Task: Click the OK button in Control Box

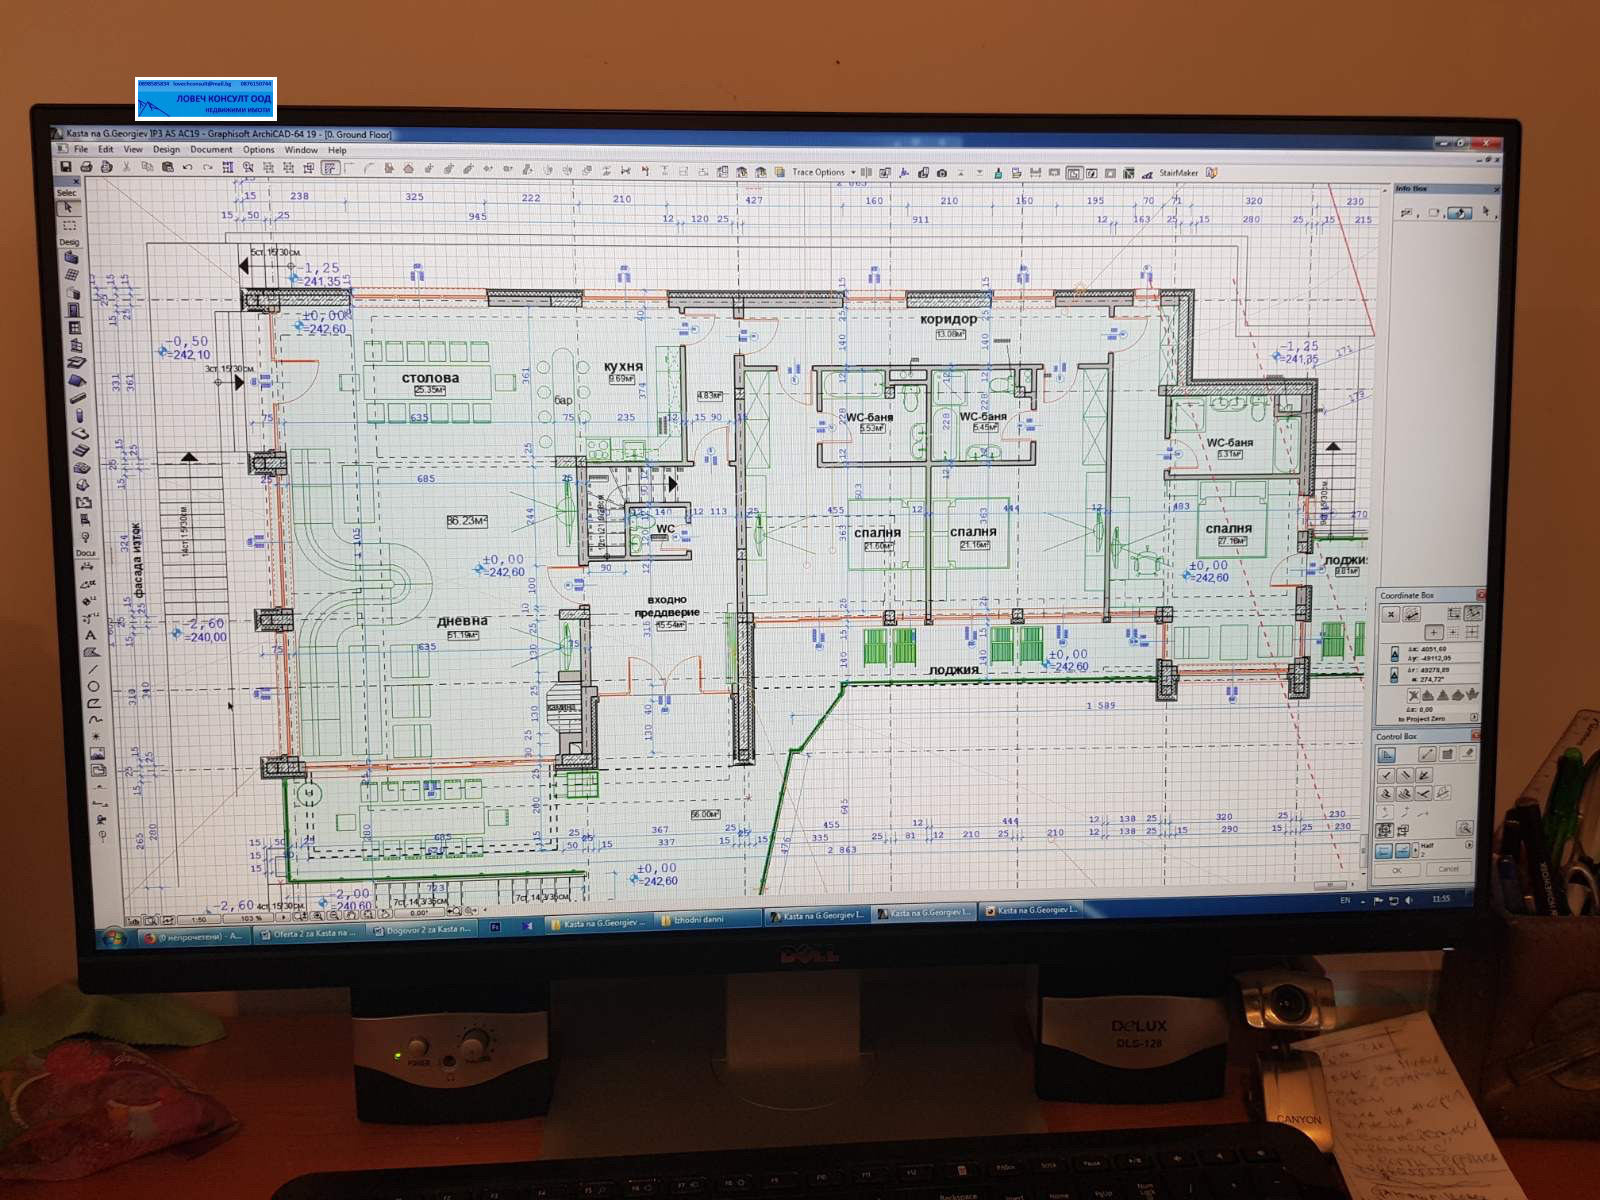Action: point(1397,870)
